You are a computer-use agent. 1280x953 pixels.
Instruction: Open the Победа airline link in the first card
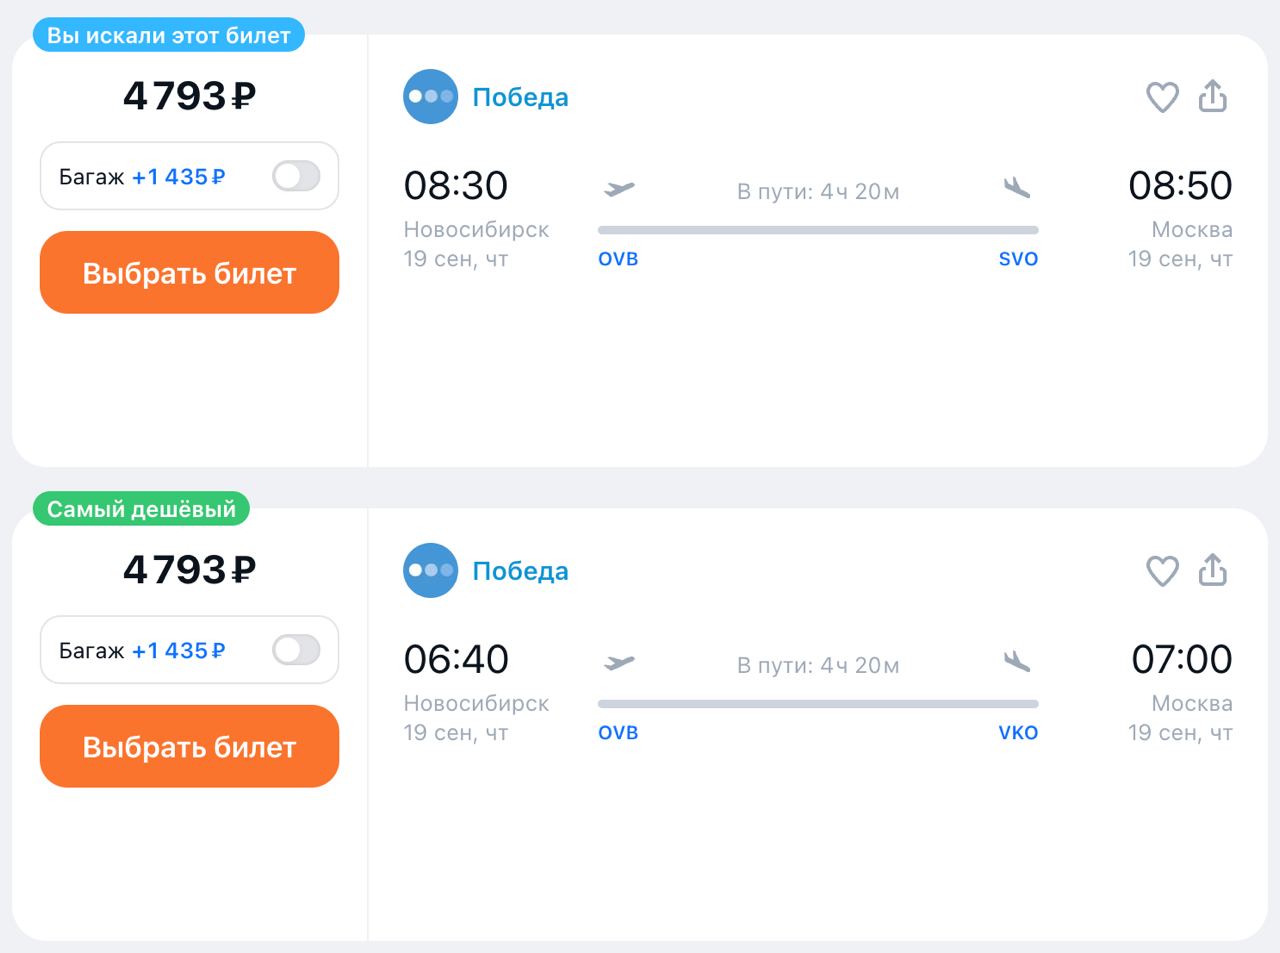[x=520, y=97]
